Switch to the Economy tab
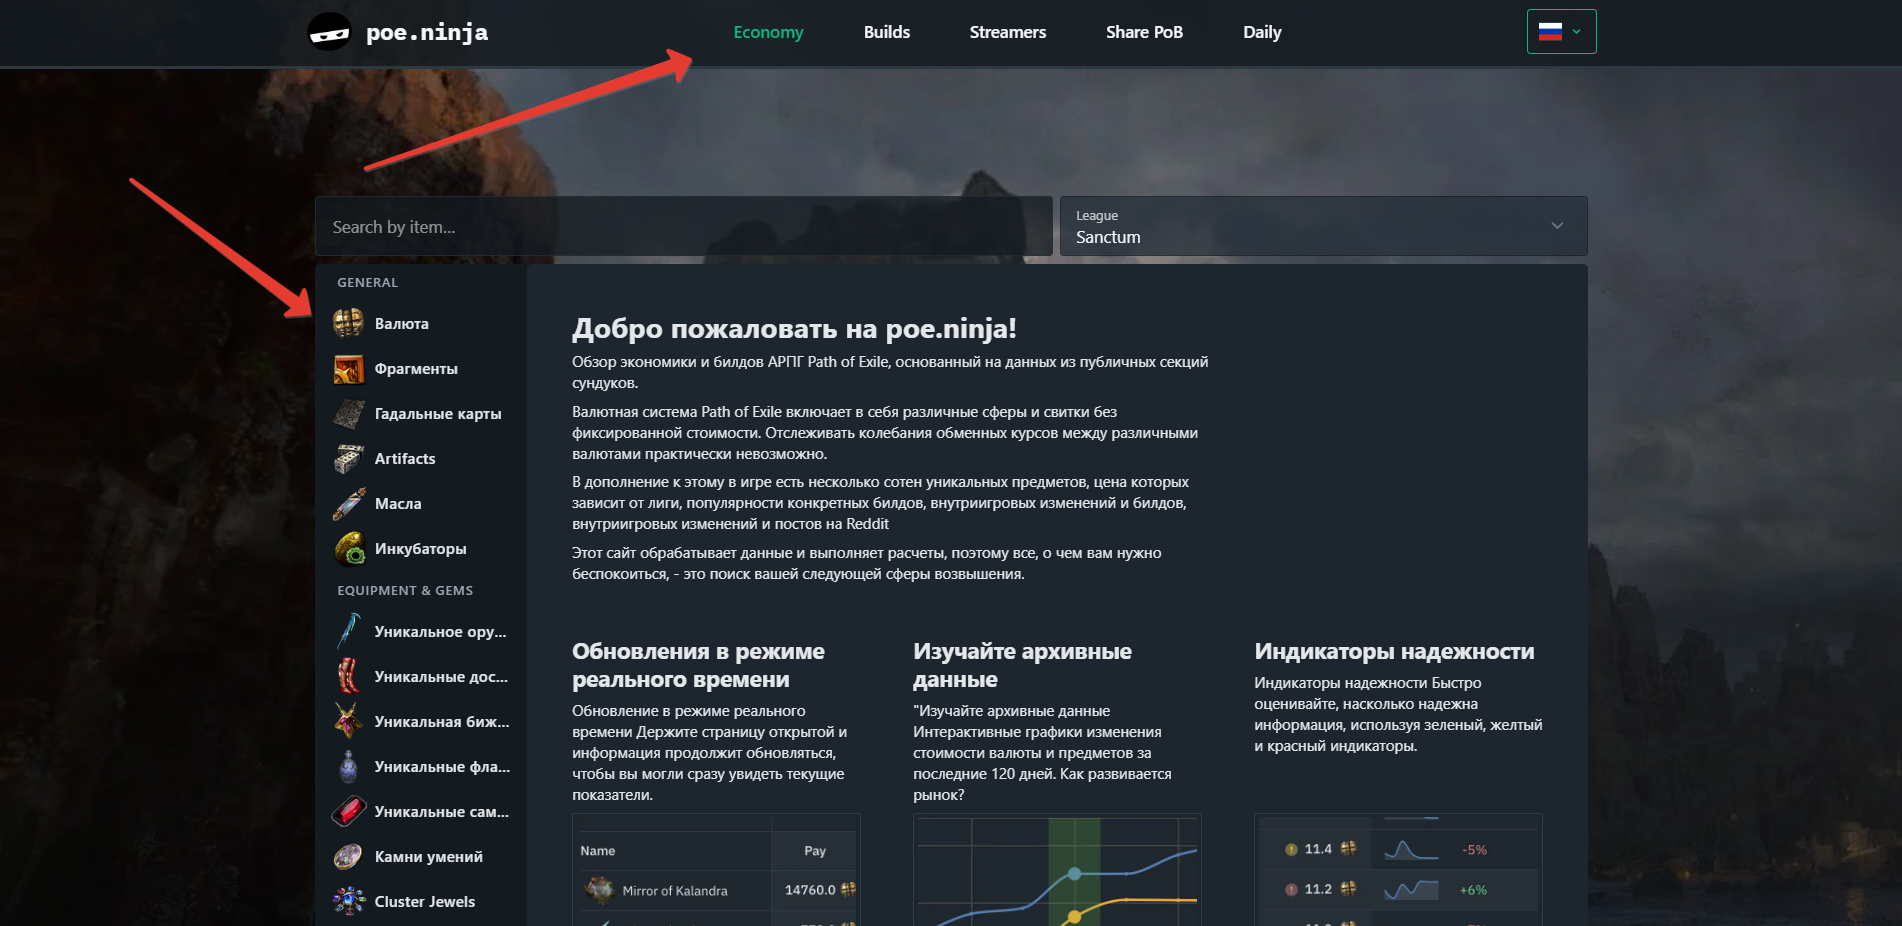The width and height of the screenshot is (1902, 926). click(x=768, y=32)
